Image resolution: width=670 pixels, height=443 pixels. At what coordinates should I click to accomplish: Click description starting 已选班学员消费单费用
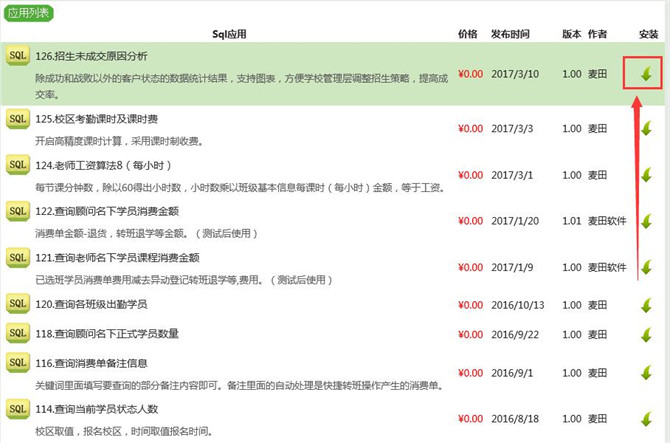[x=184, y=280]
